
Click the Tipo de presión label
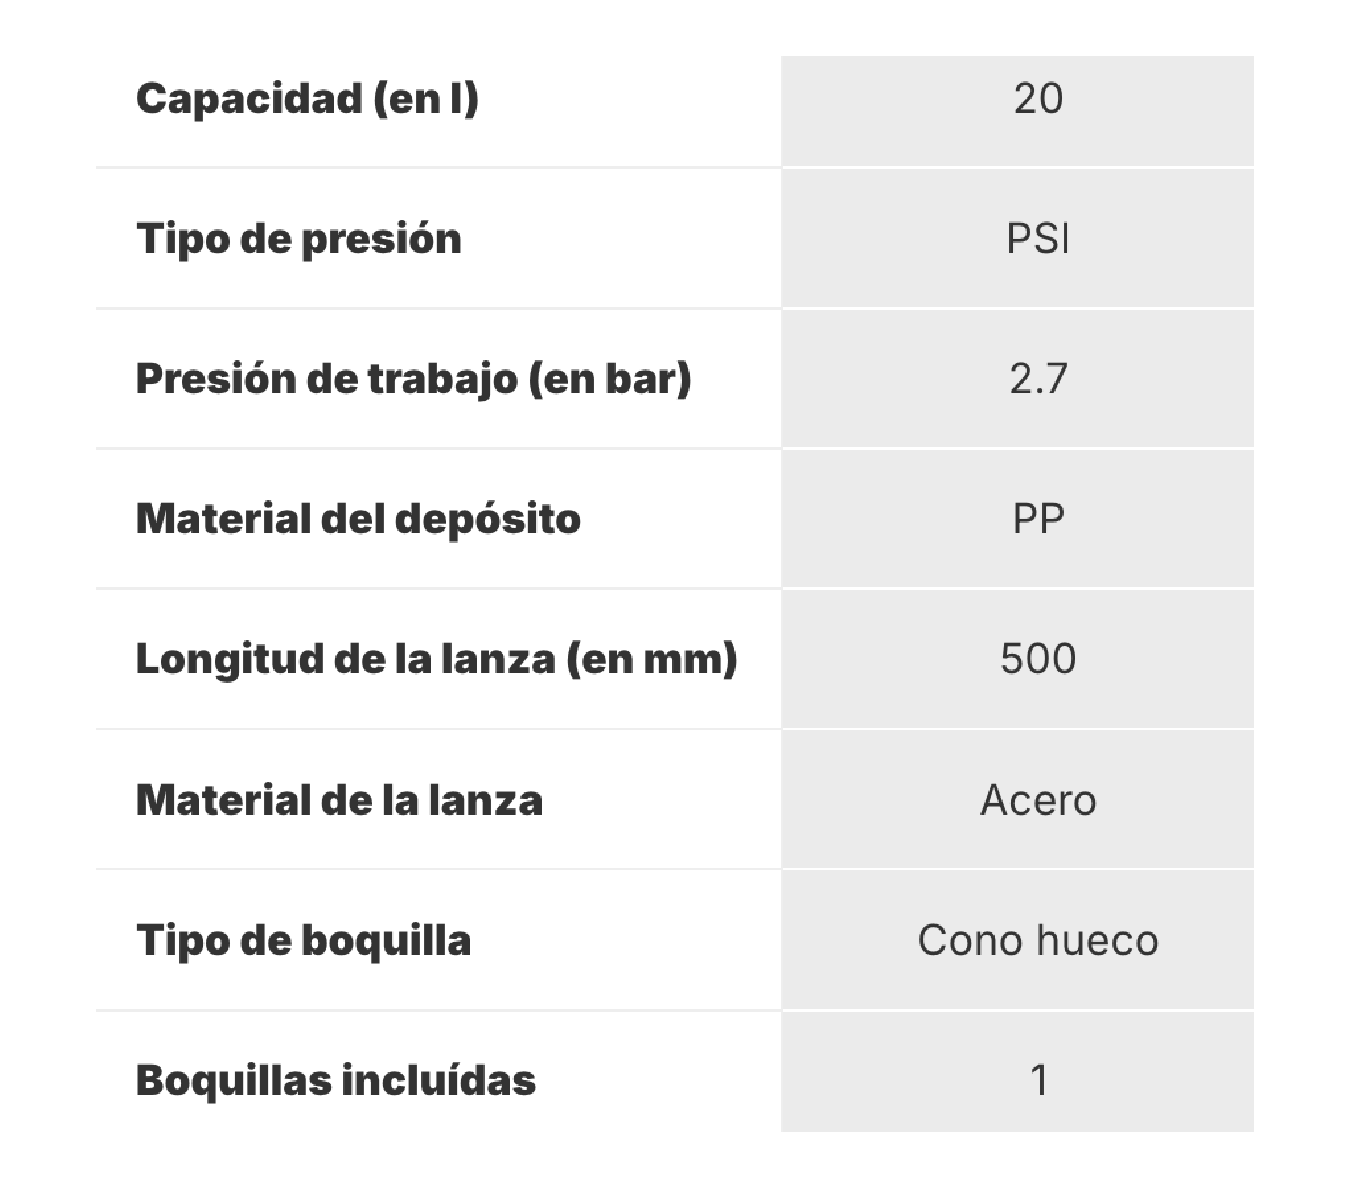pyautogui.click(x=299, y=240)
